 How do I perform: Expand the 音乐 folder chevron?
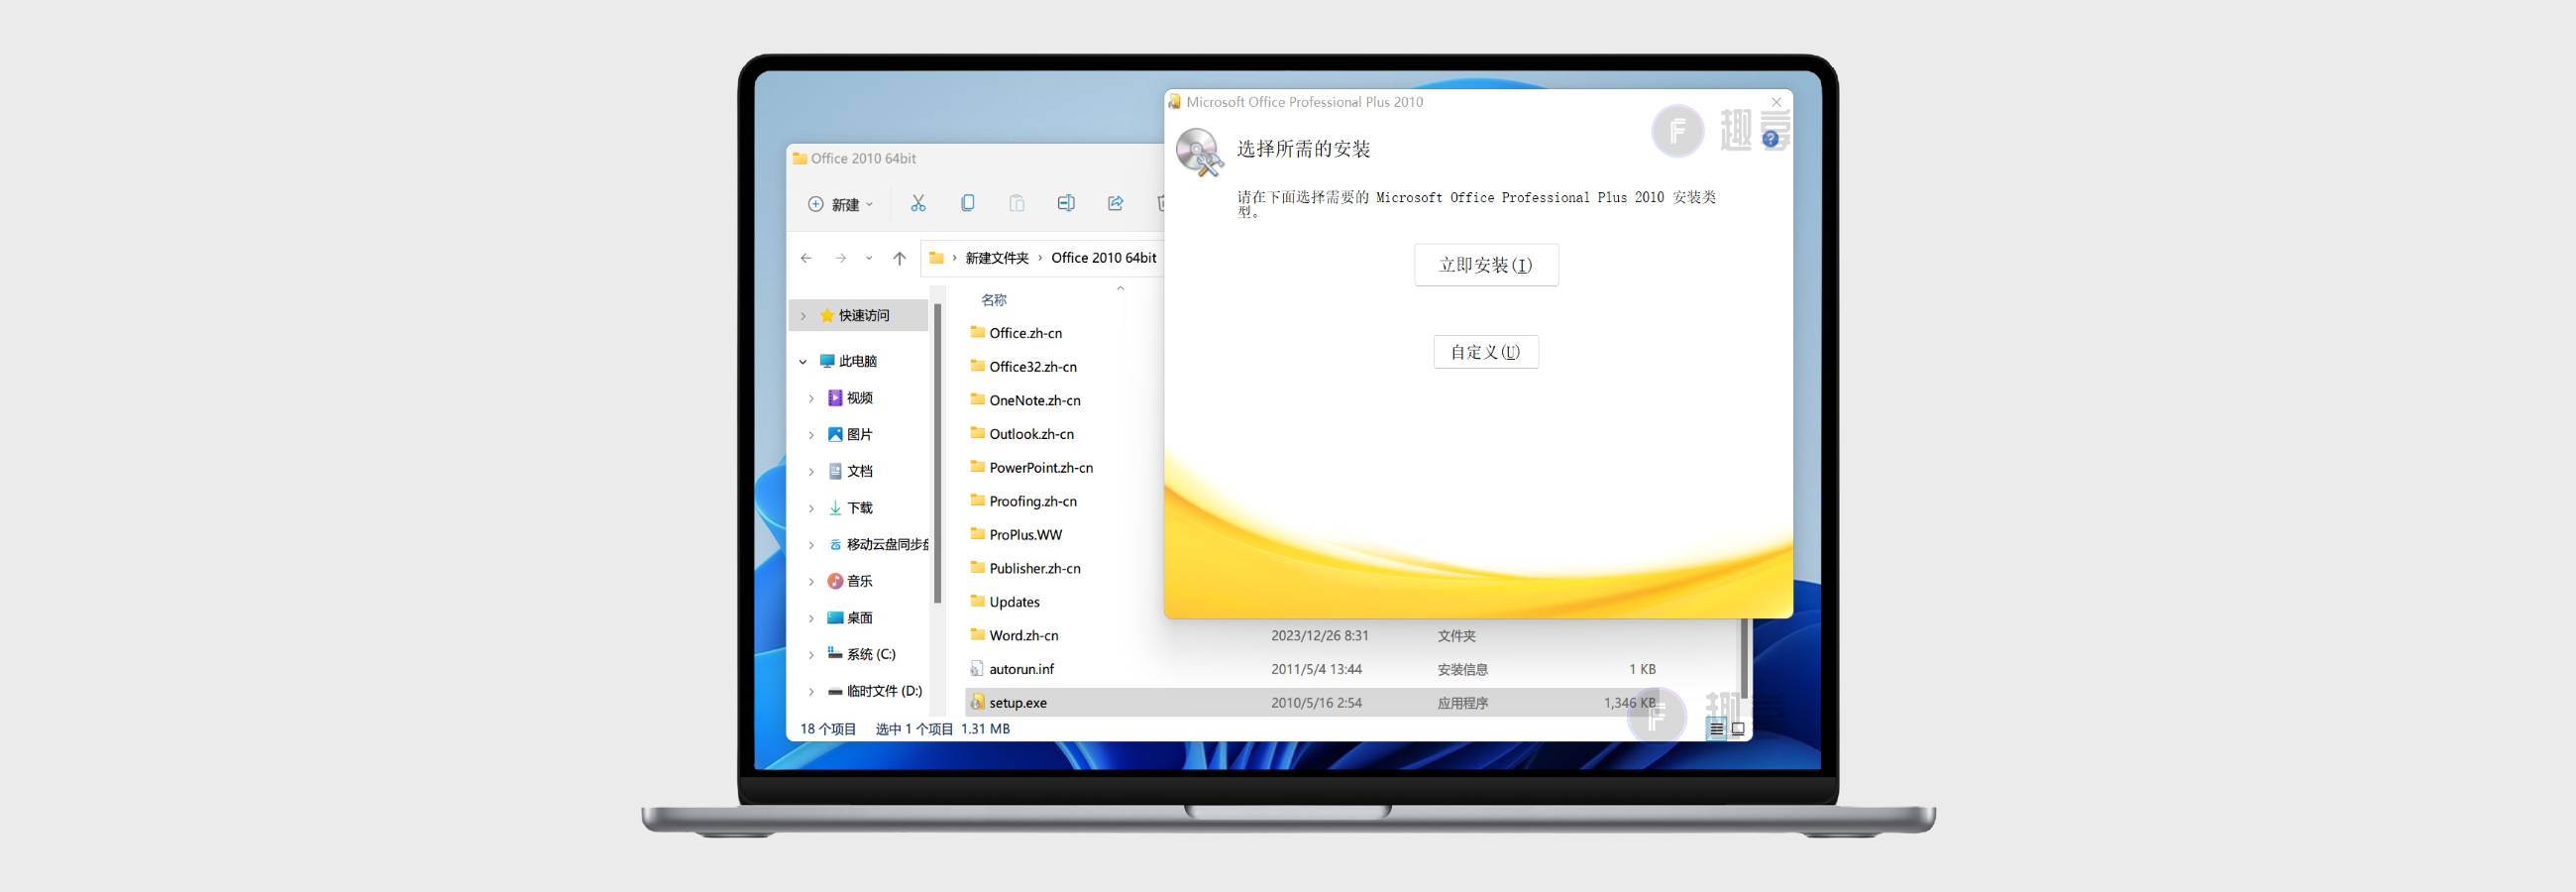[811, 581]
